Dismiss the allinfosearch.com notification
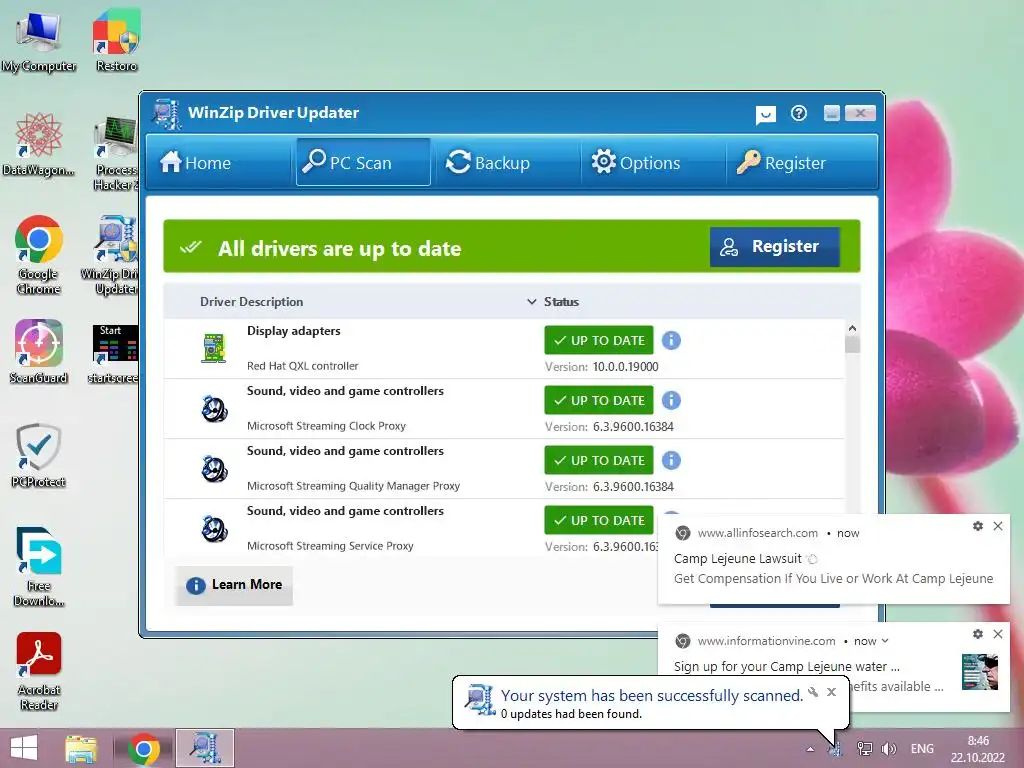Viewport: 1024px width, 768px height. [x=998, y=526]
